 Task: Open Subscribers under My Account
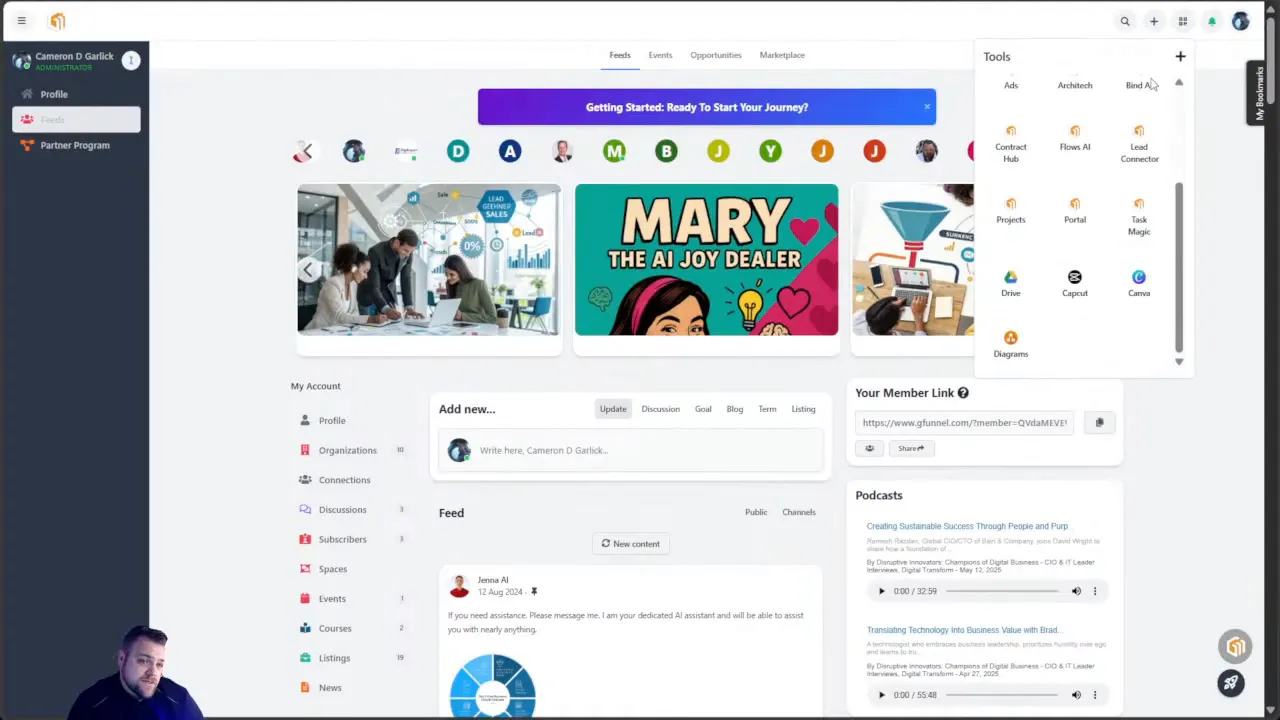[x=343, y=539]
